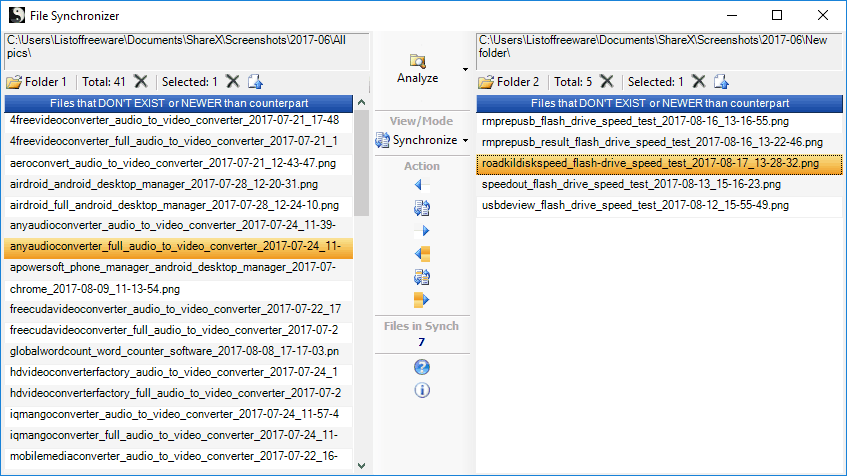Viewport: 847px width, 476px height.
Task: Select anyaudioconverter_audio_to_video_converter file
Action: pos(178,225)
